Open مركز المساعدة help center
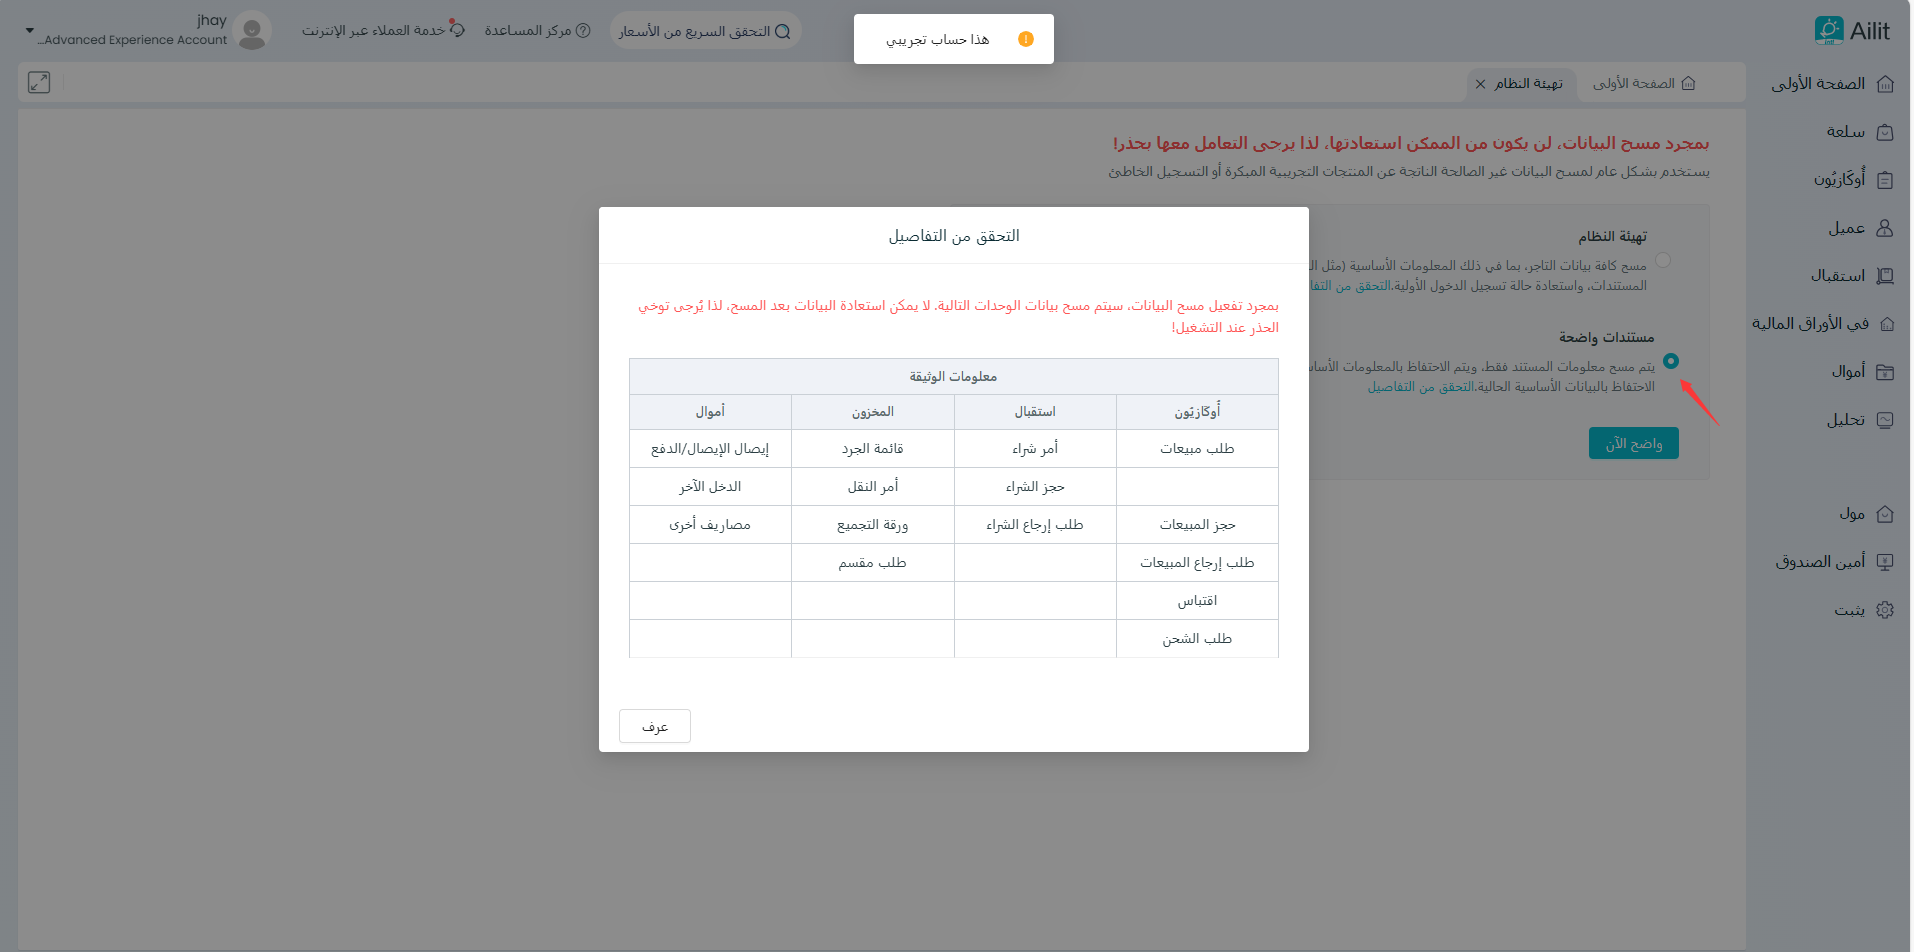The image size is (1914, 952). (537, 31)
